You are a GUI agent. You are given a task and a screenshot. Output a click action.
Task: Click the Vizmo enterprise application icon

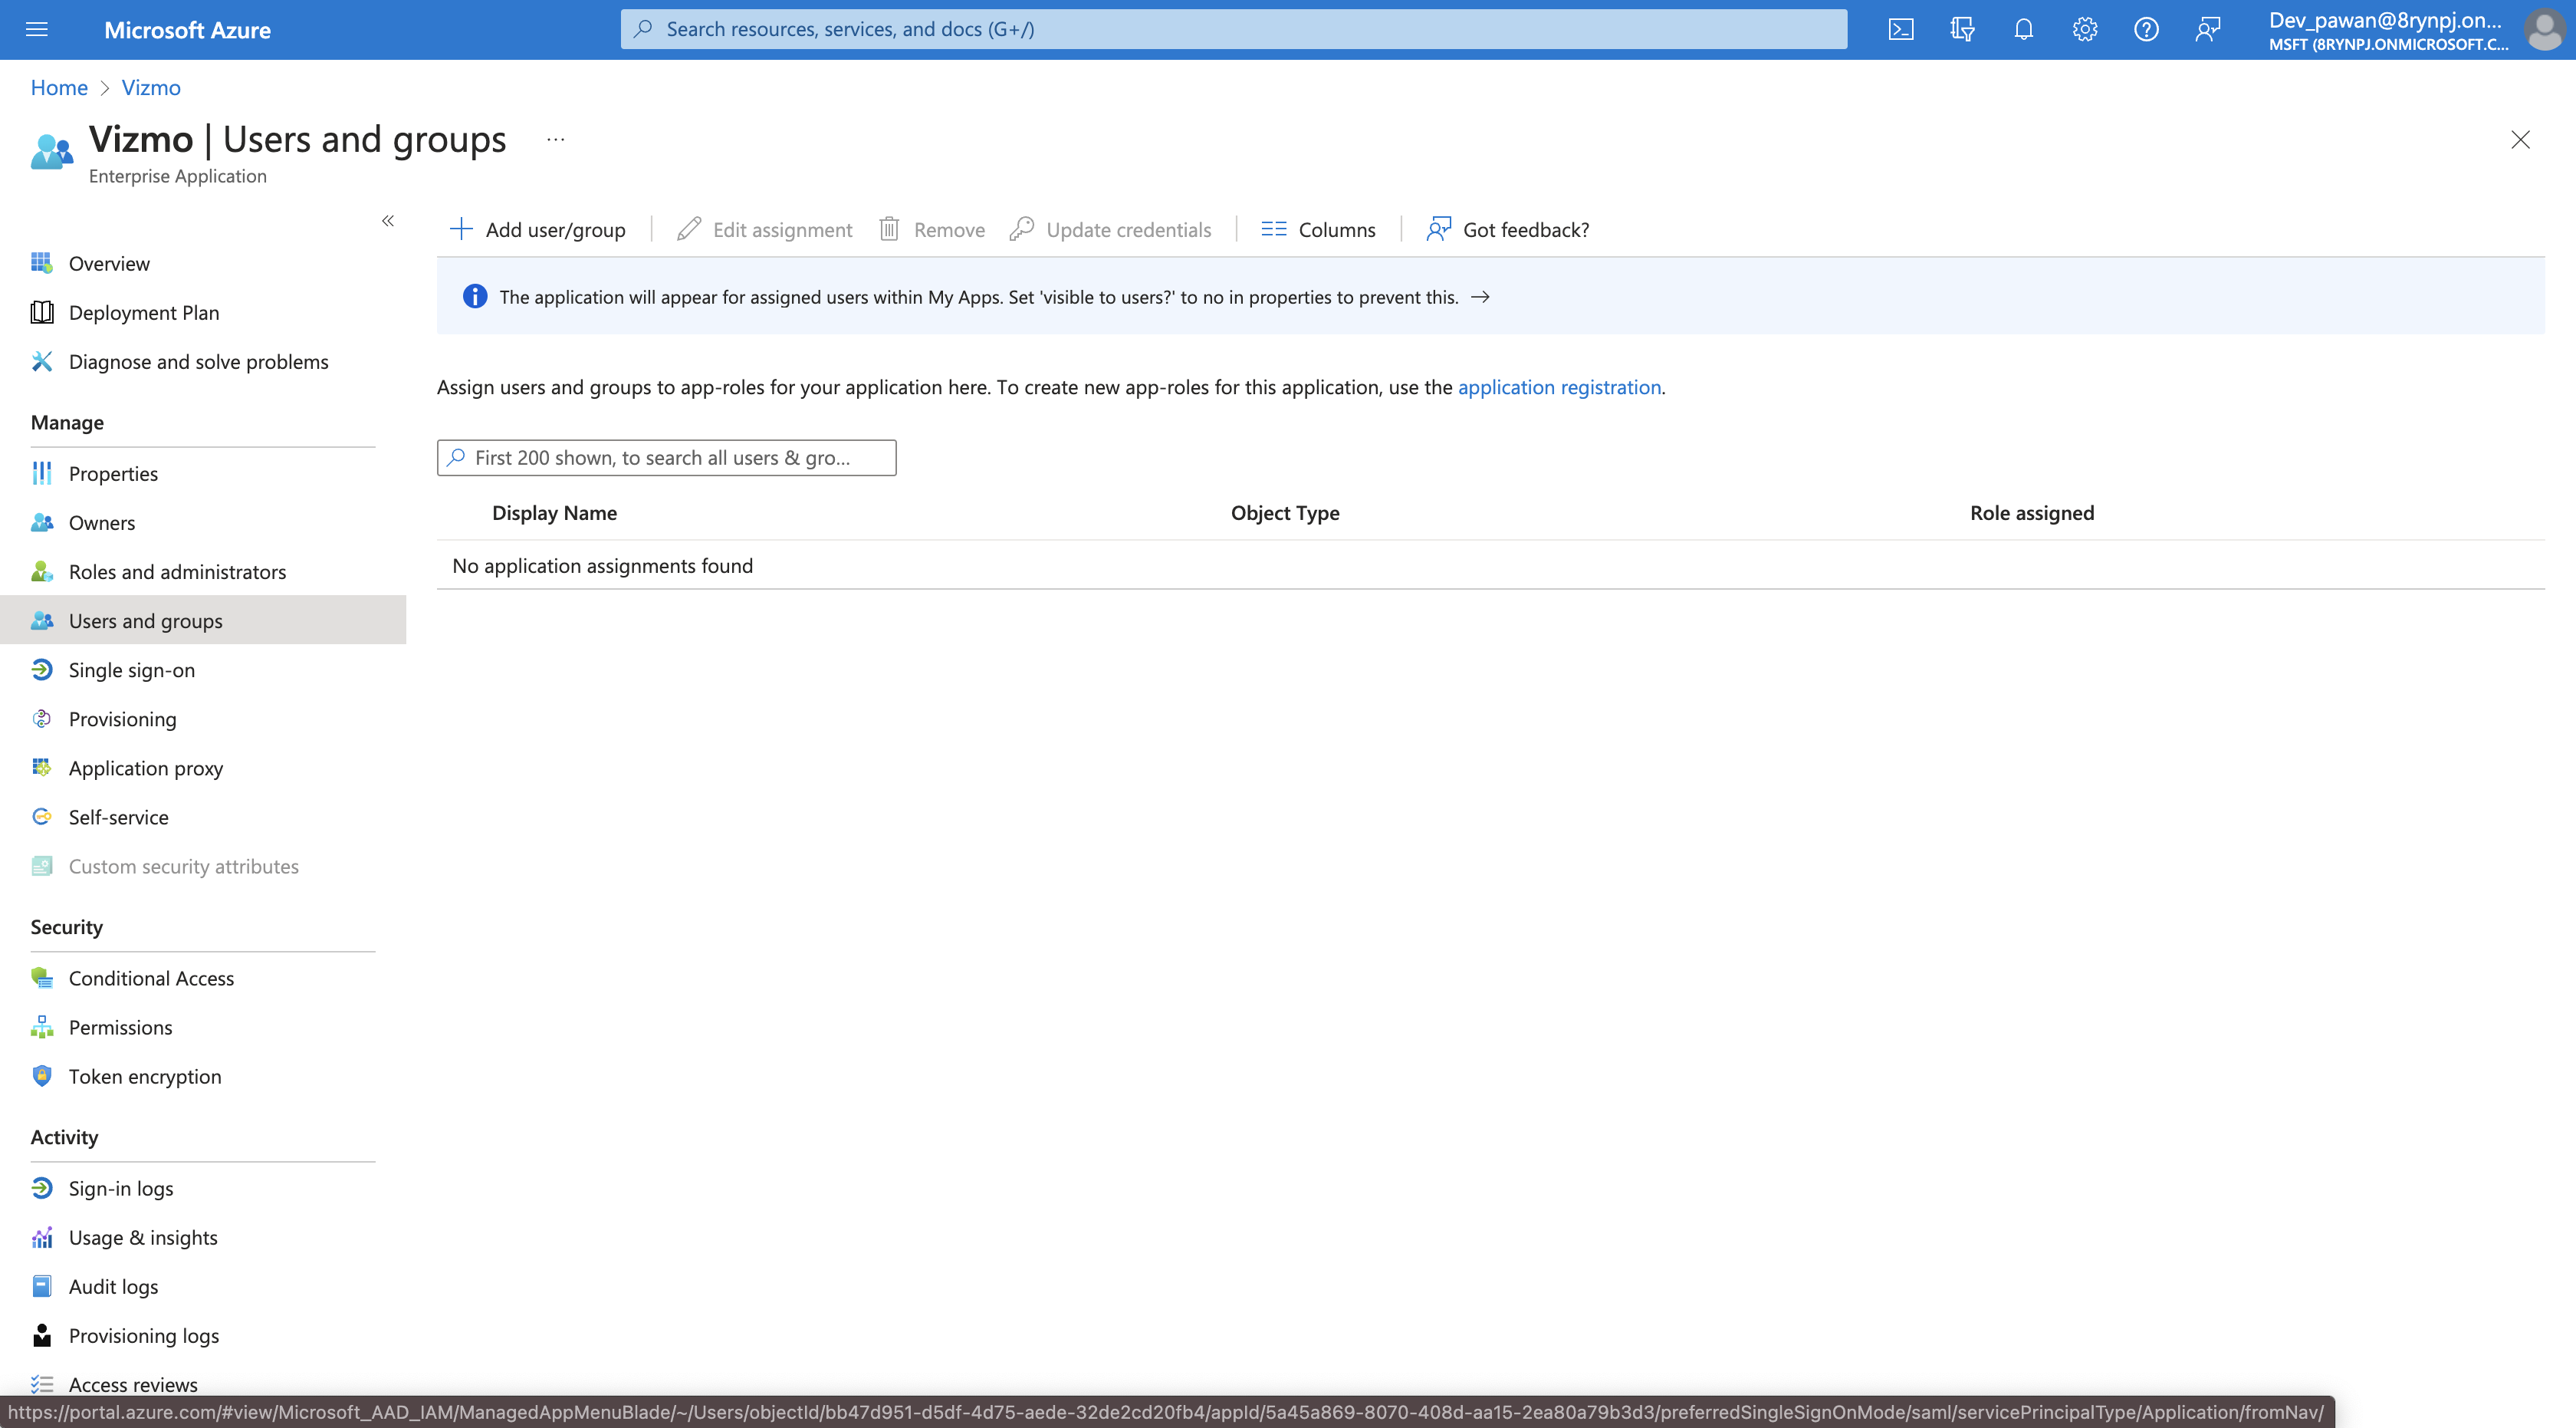(x=52, y=152)
